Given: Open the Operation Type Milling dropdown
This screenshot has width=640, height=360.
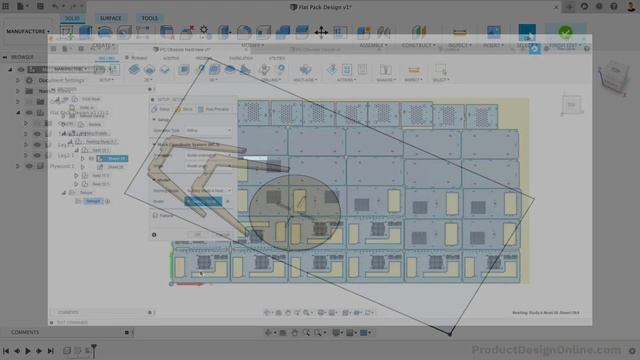Looking at the screenshot, I should coord(209,131).
